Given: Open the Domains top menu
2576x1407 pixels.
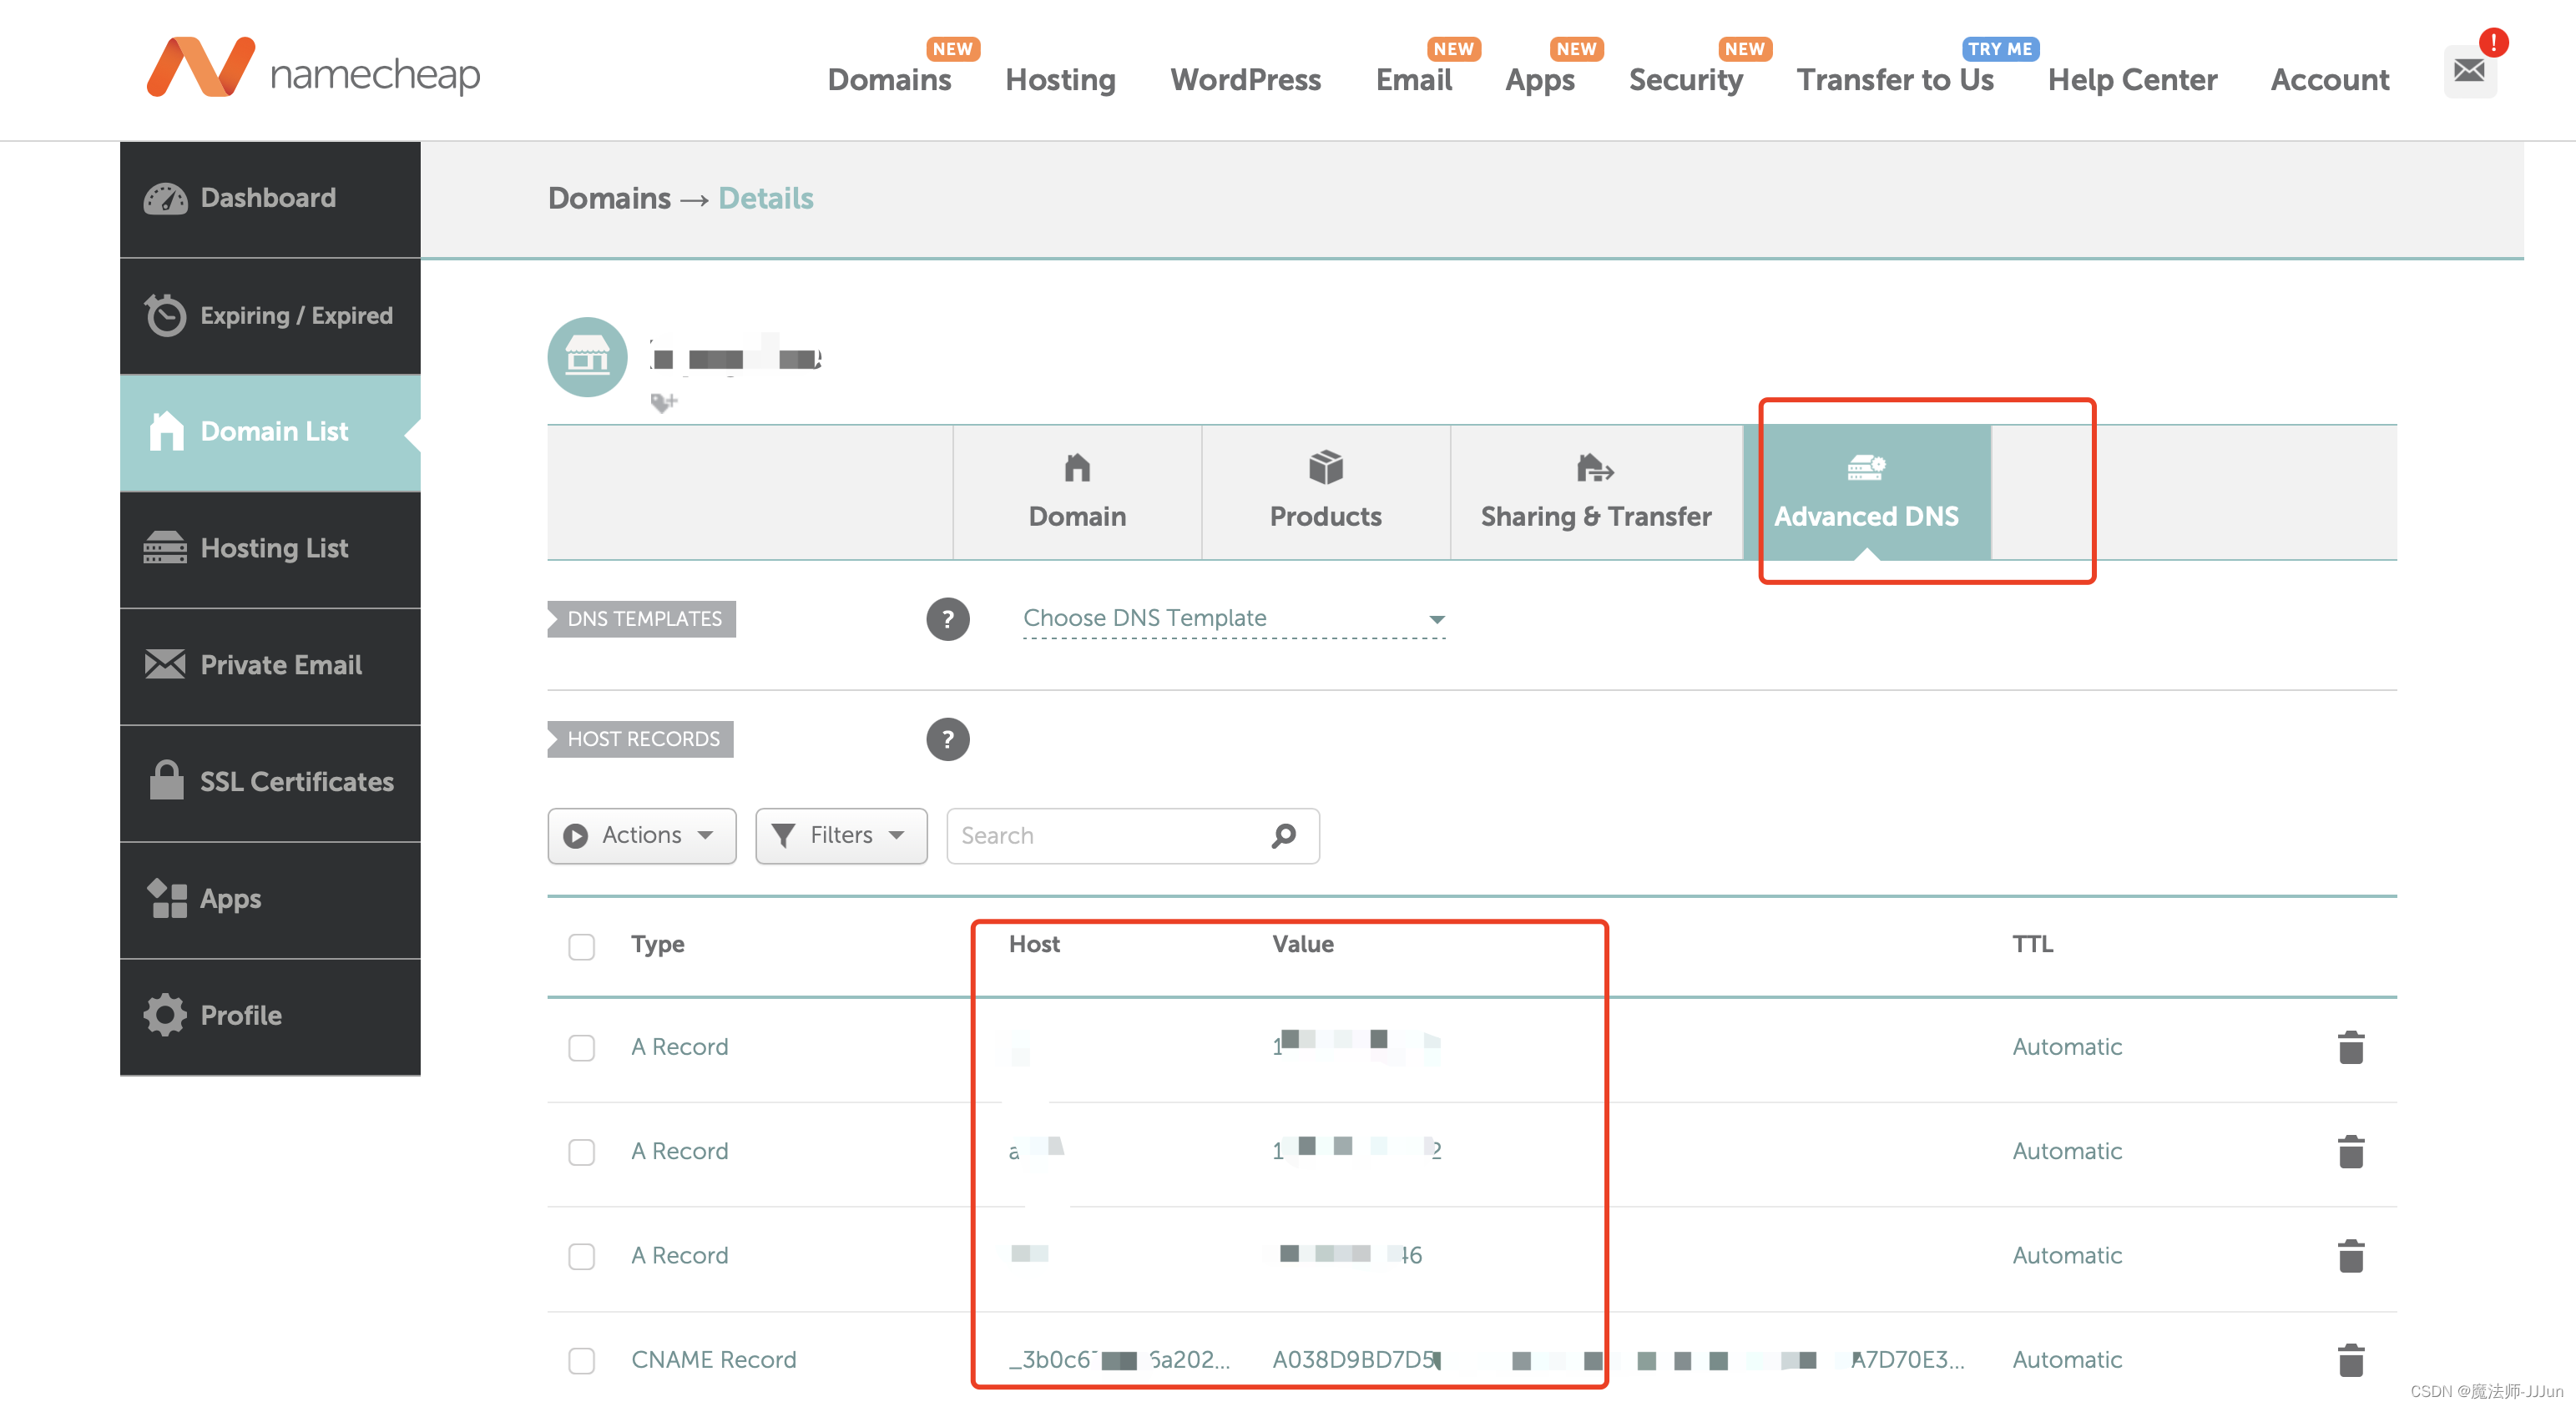Looking at the screenshot, I should pyautogui.click(x=889, y=80).
